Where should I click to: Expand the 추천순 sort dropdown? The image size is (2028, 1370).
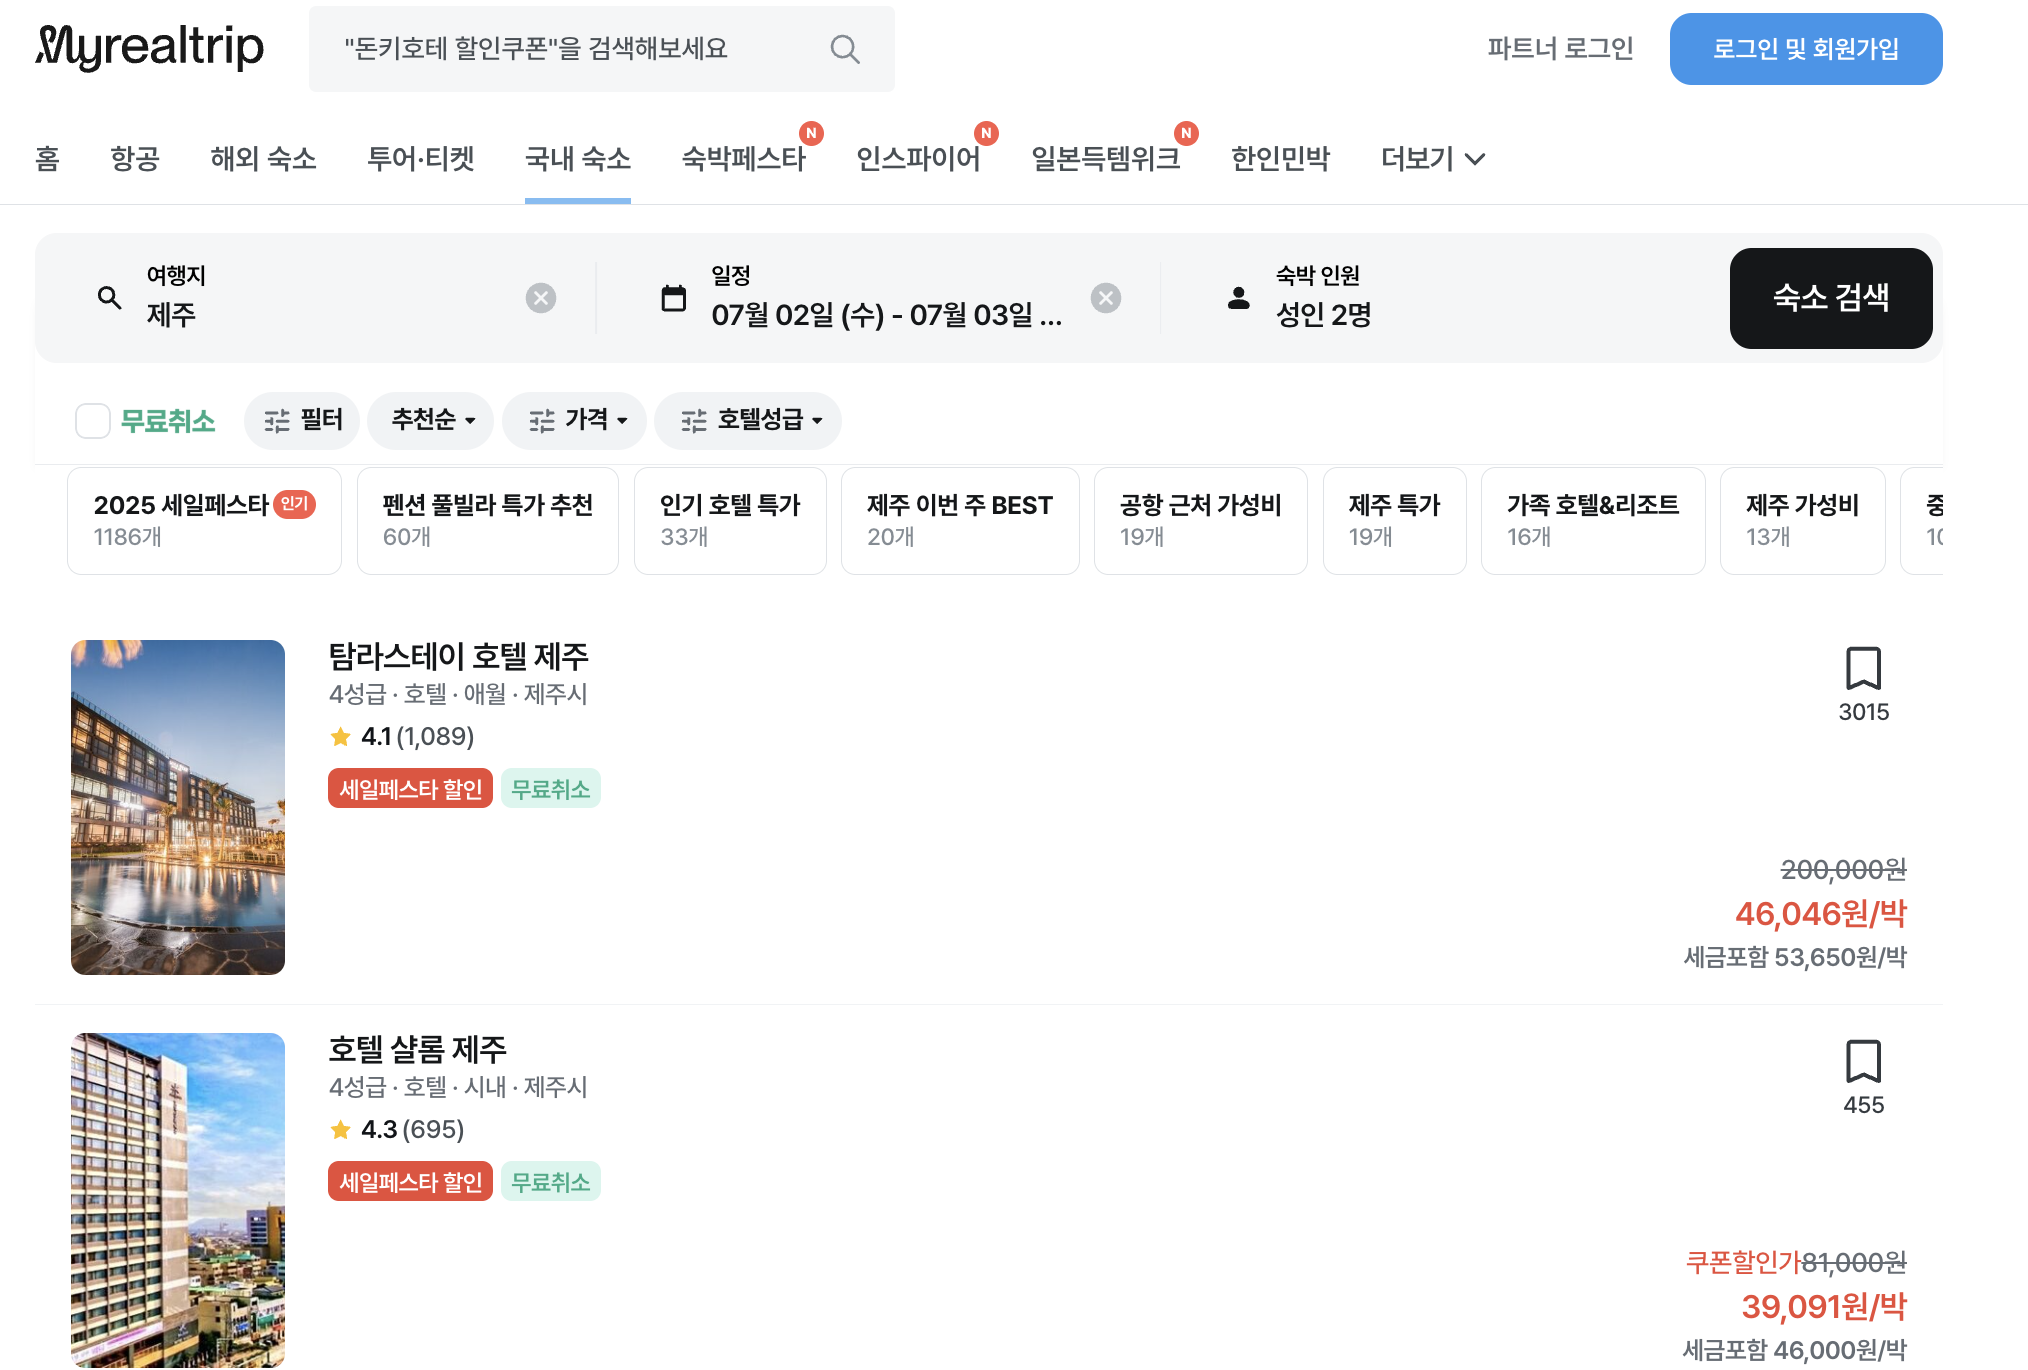point(431,420)
